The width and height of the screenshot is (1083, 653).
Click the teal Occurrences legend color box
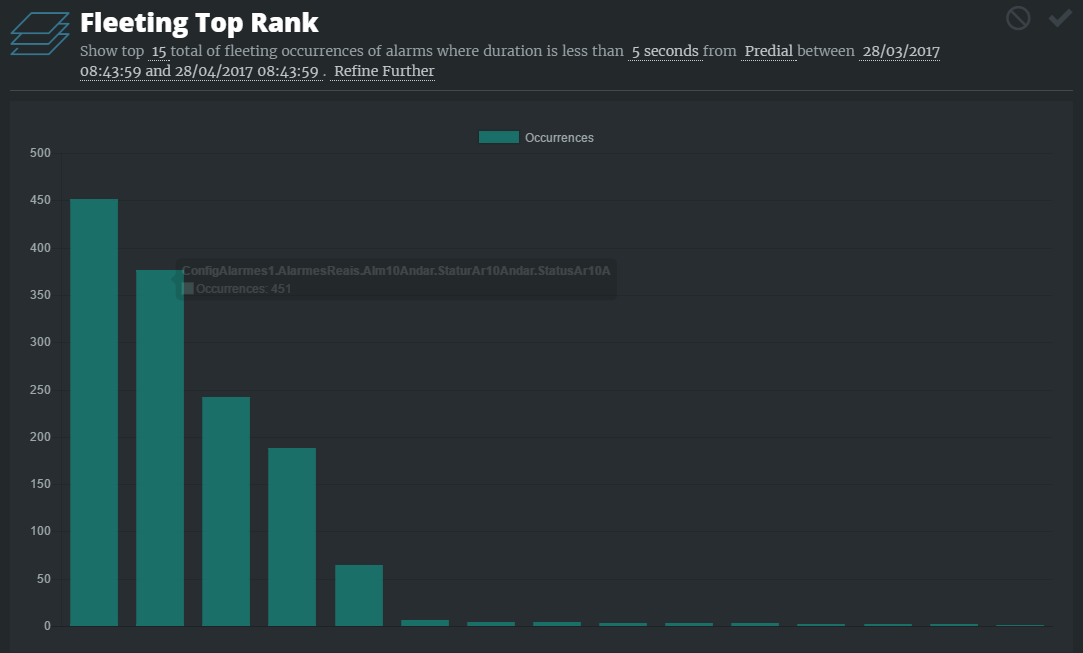click(498, 138)
